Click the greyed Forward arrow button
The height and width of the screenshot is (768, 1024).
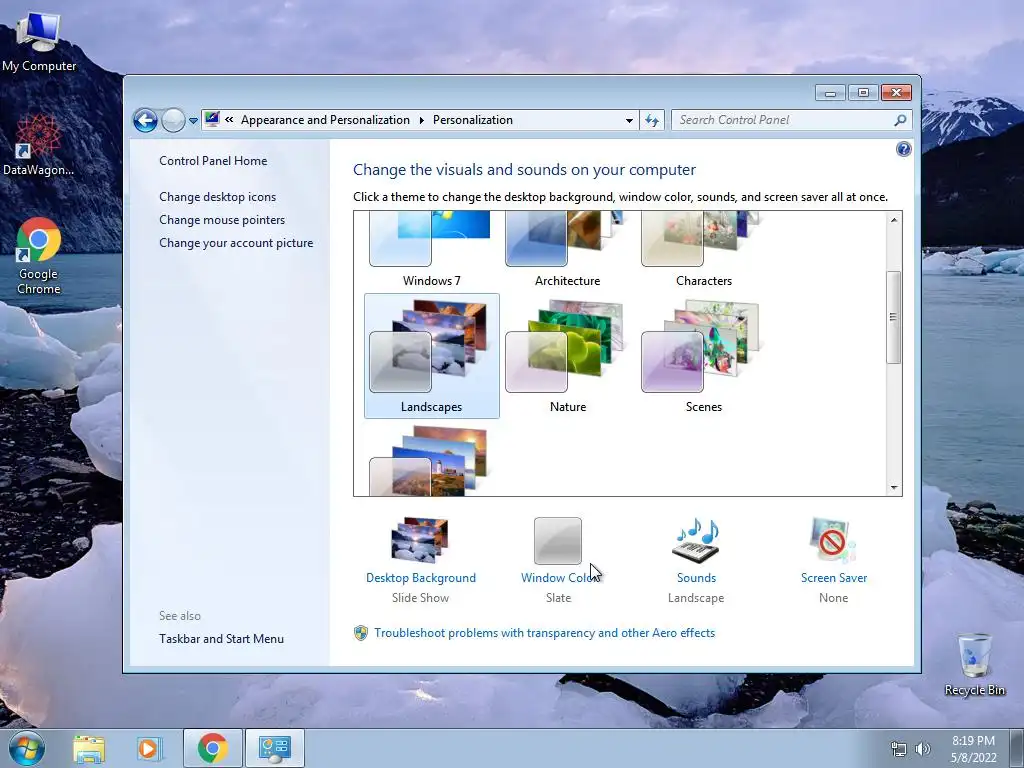click(173, 120)
